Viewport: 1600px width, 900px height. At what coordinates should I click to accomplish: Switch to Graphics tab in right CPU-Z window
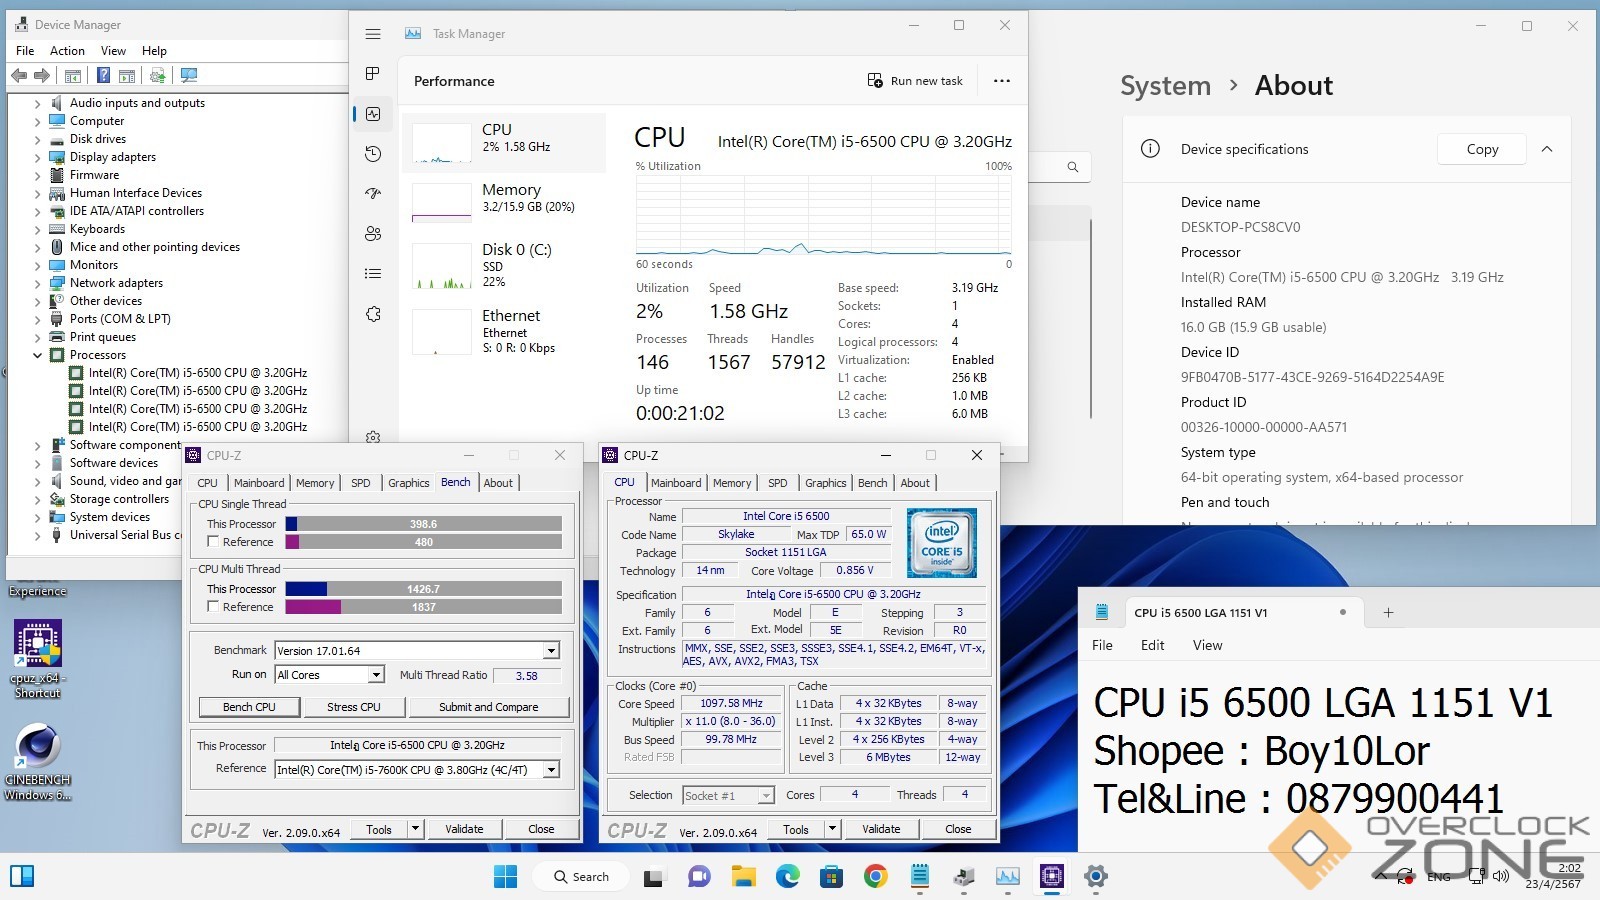pos(825,483)
